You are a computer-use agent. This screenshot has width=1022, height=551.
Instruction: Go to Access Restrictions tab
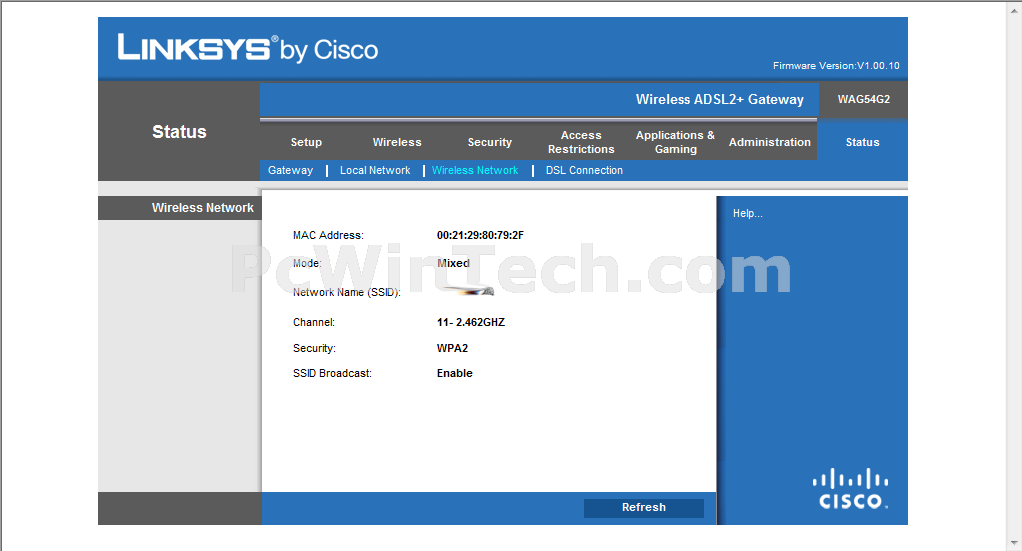[x=581, y=142]
